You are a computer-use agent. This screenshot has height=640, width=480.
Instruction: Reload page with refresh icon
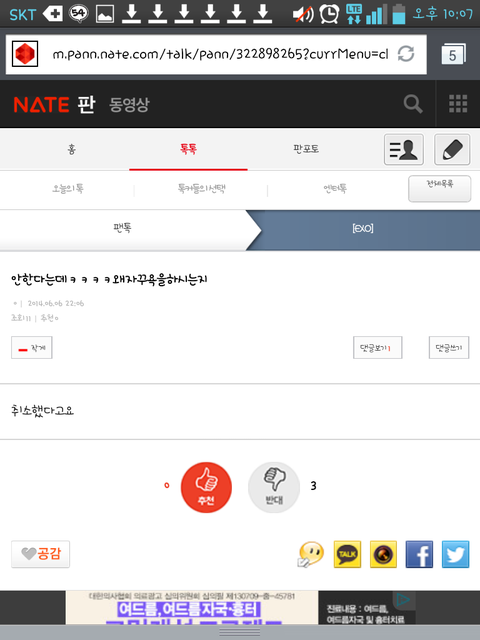[x=406, y=54]
